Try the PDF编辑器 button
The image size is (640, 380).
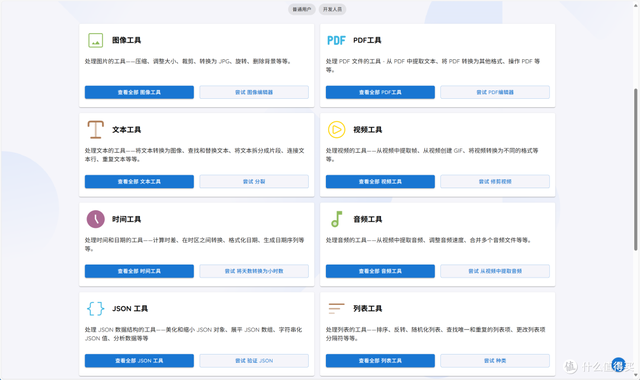pos(495,92)
